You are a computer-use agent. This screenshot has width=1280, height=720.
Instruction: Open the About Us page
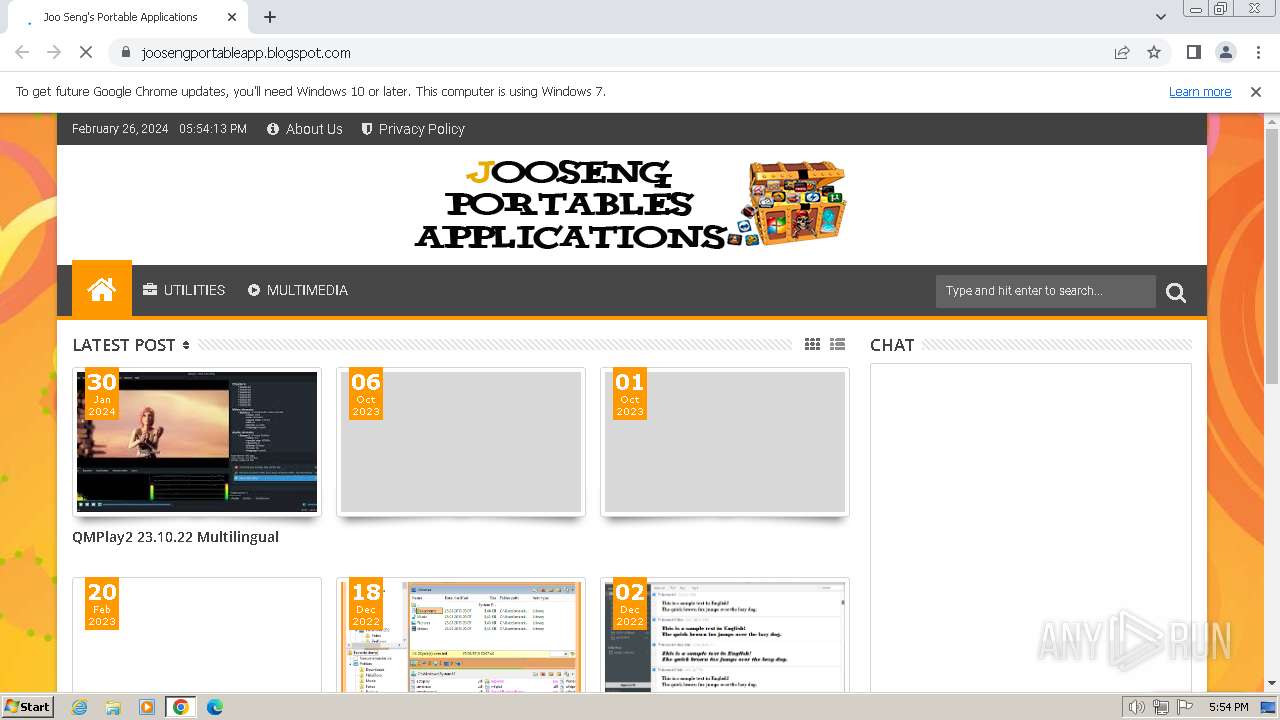pos(305,129)
